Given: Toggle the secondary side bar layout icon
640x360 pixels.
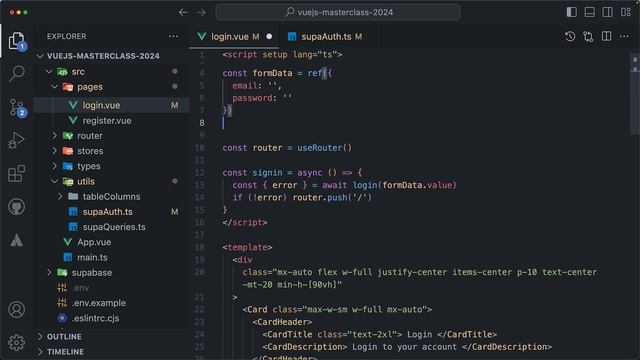Looking at the screenshot, I should [607, 12].
